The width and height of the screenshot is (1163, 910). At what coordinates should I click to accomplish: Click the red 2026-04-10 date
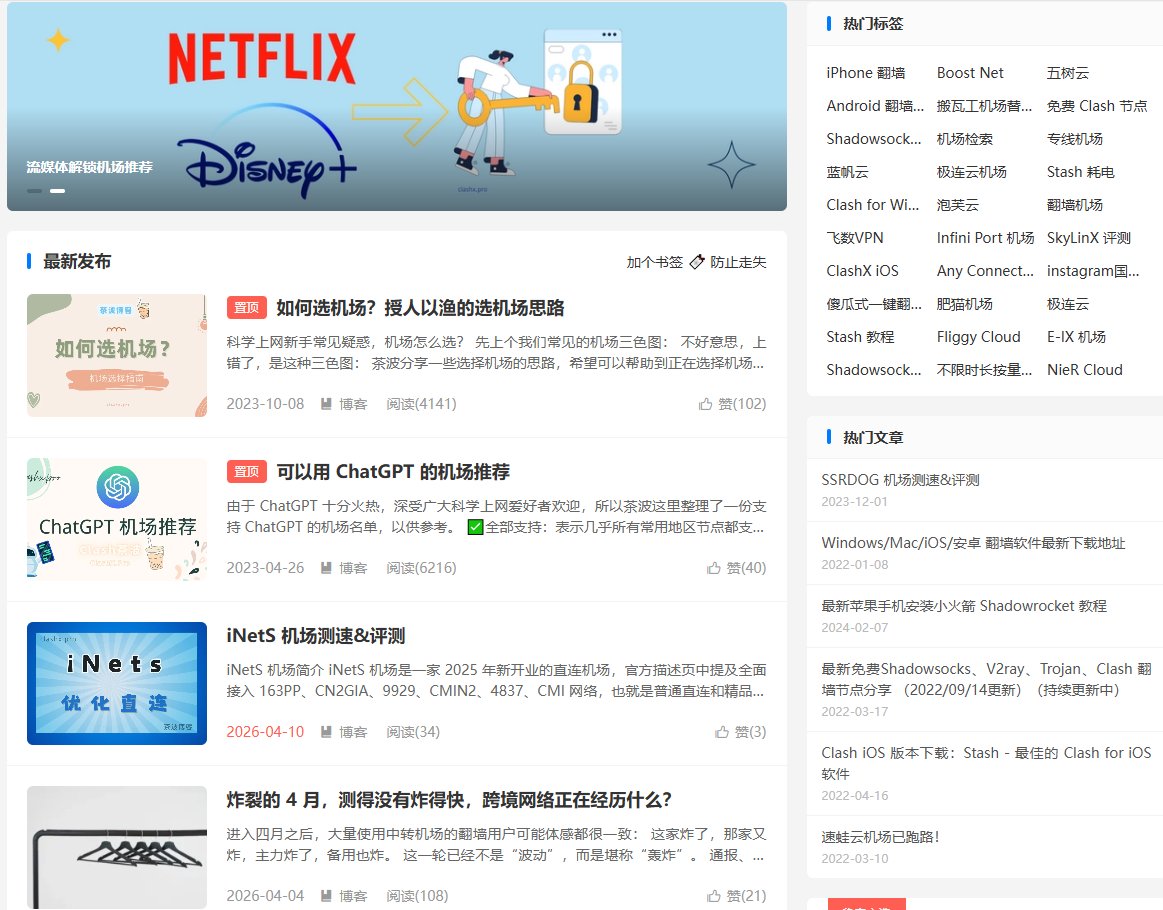(x=265, y=732)
